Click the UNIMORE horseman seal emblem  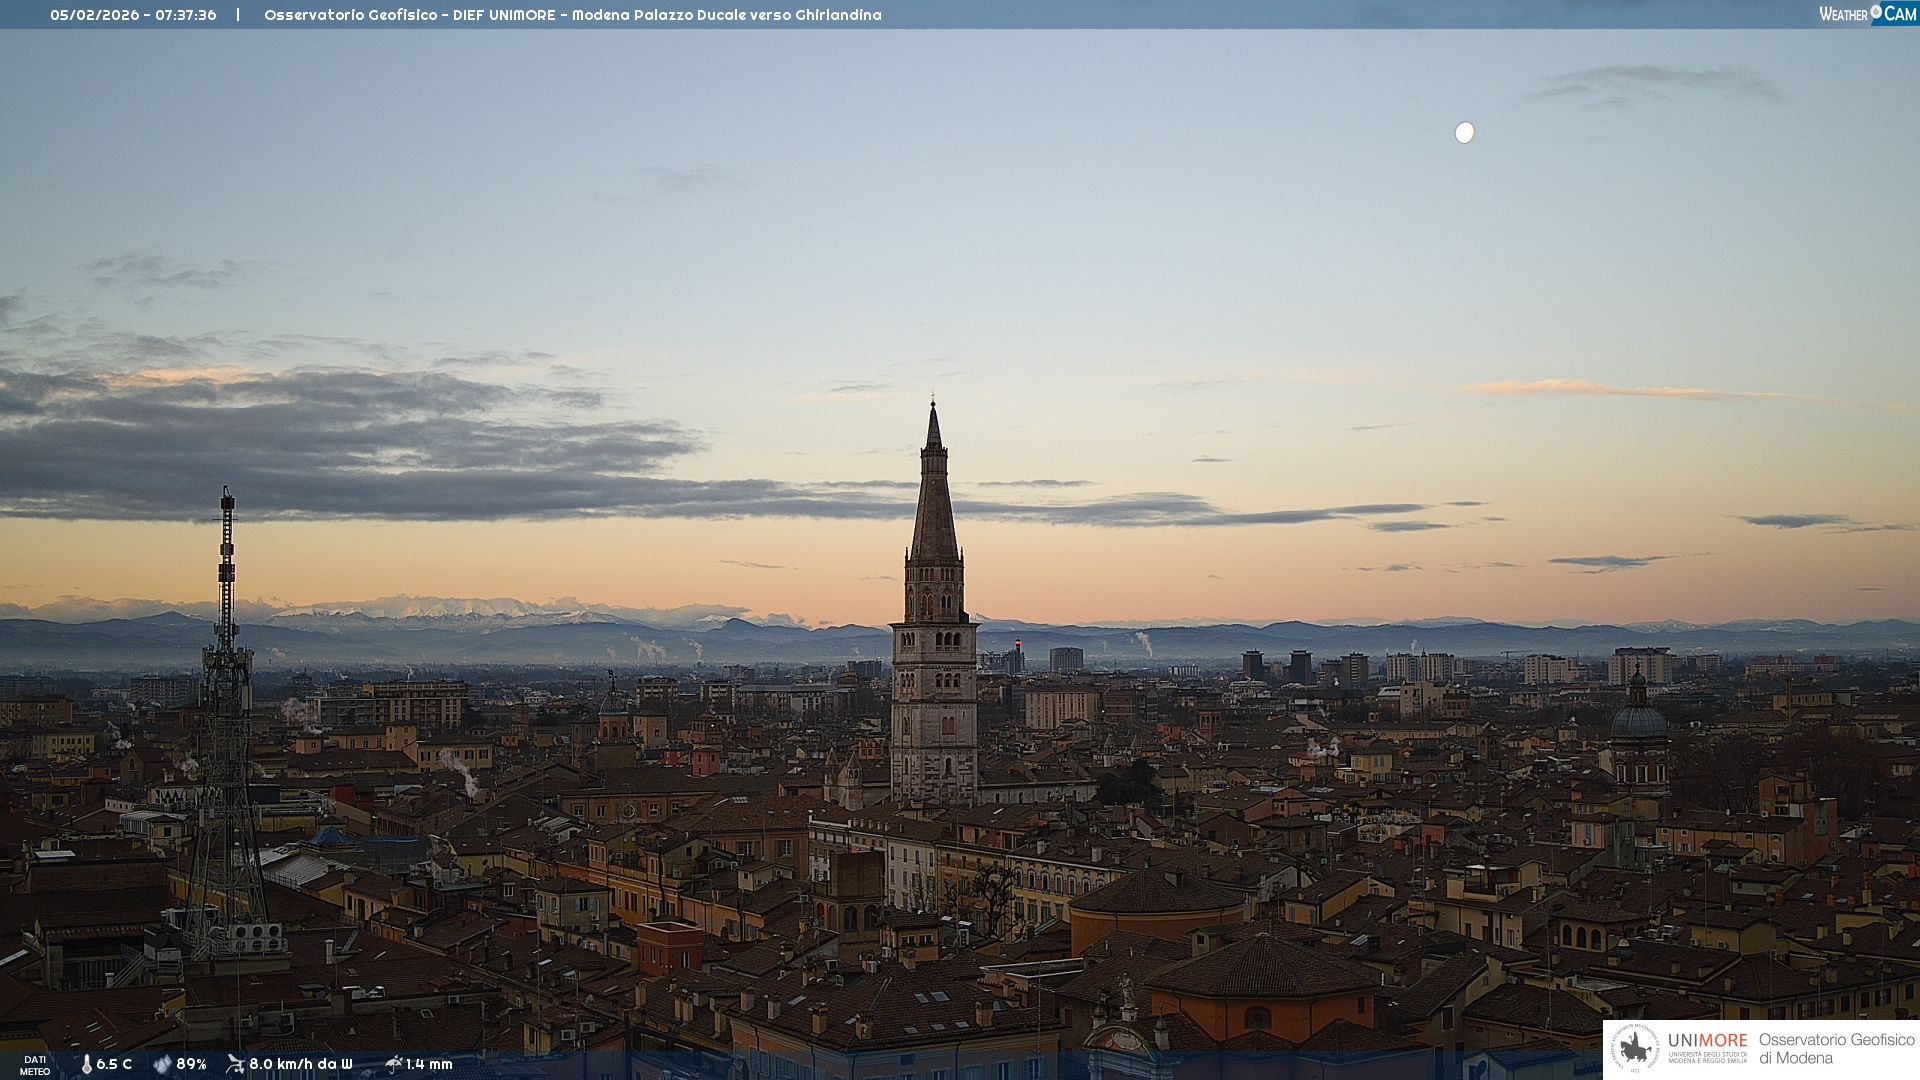[x=1635, y=1048]
